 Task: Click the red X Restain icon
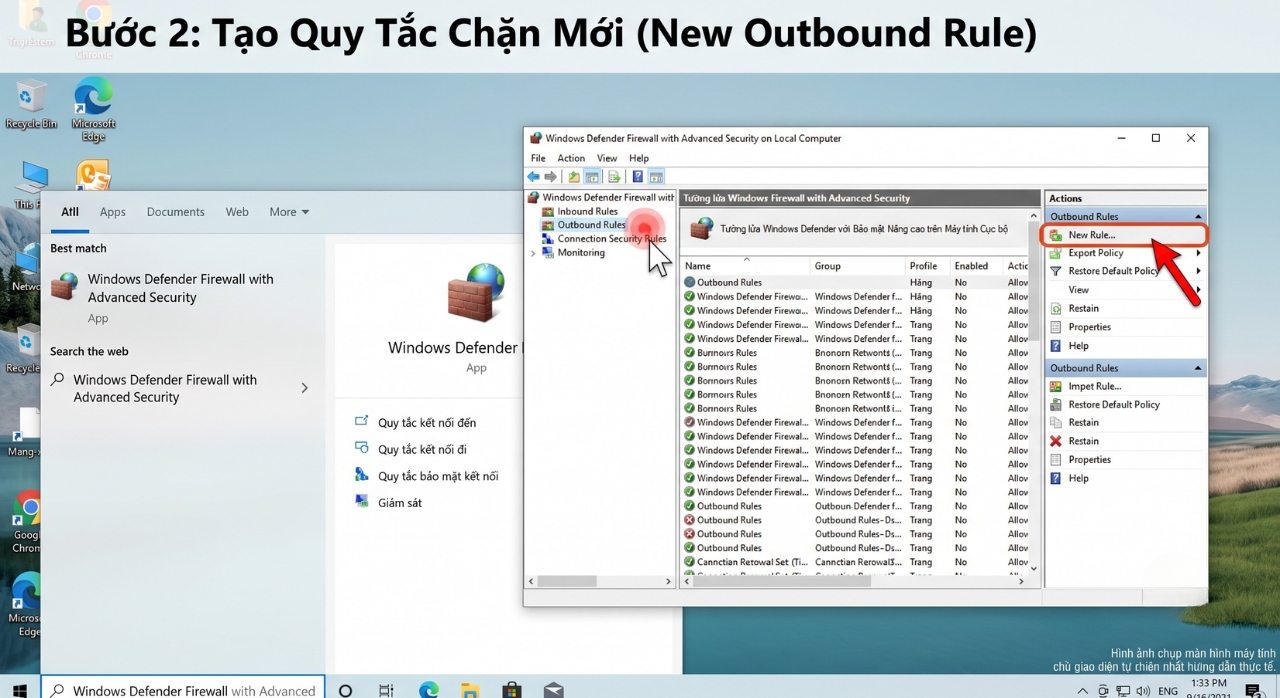(1056, 441)
